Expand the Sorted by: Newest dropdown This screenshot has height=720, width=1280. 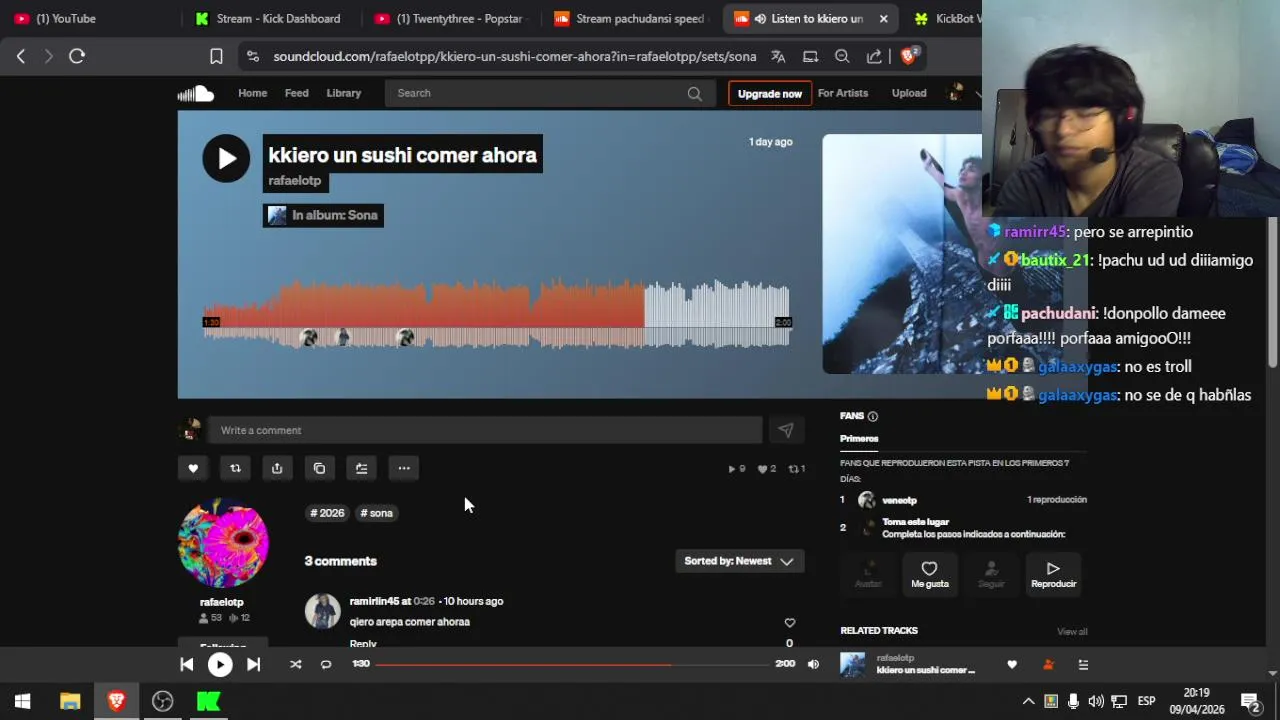pyautogui.click(x=739, y=561)
